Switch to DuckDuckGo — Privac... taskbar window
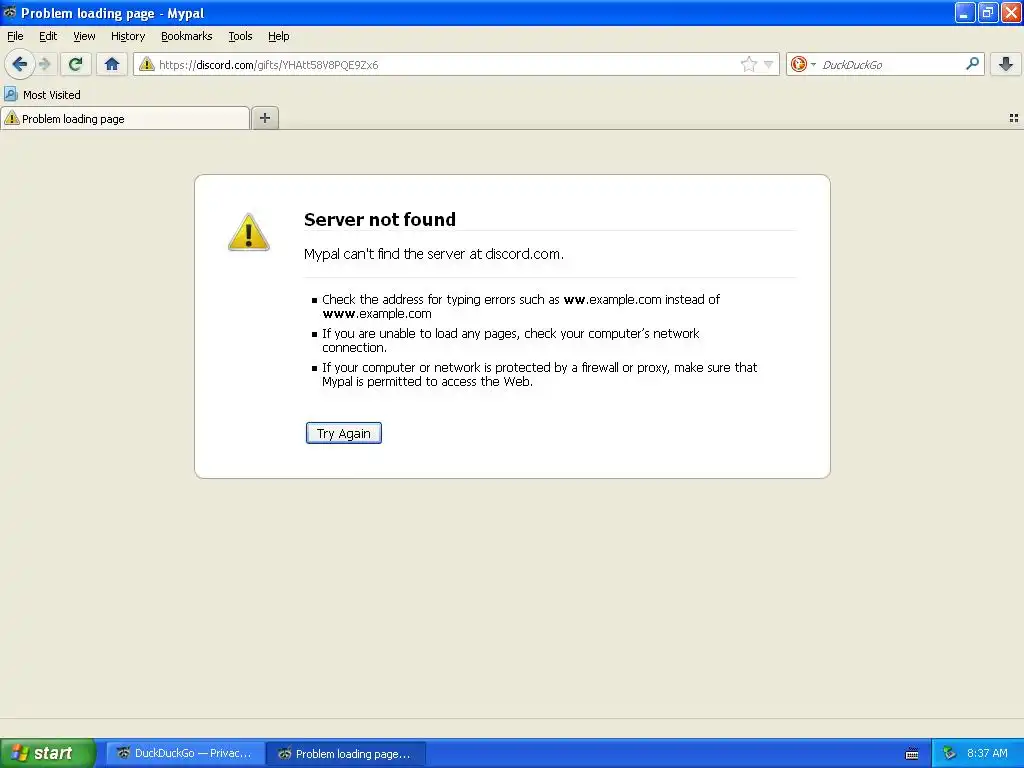Image resolution: width=1024 pixels, height=768 pixels. 185,753
